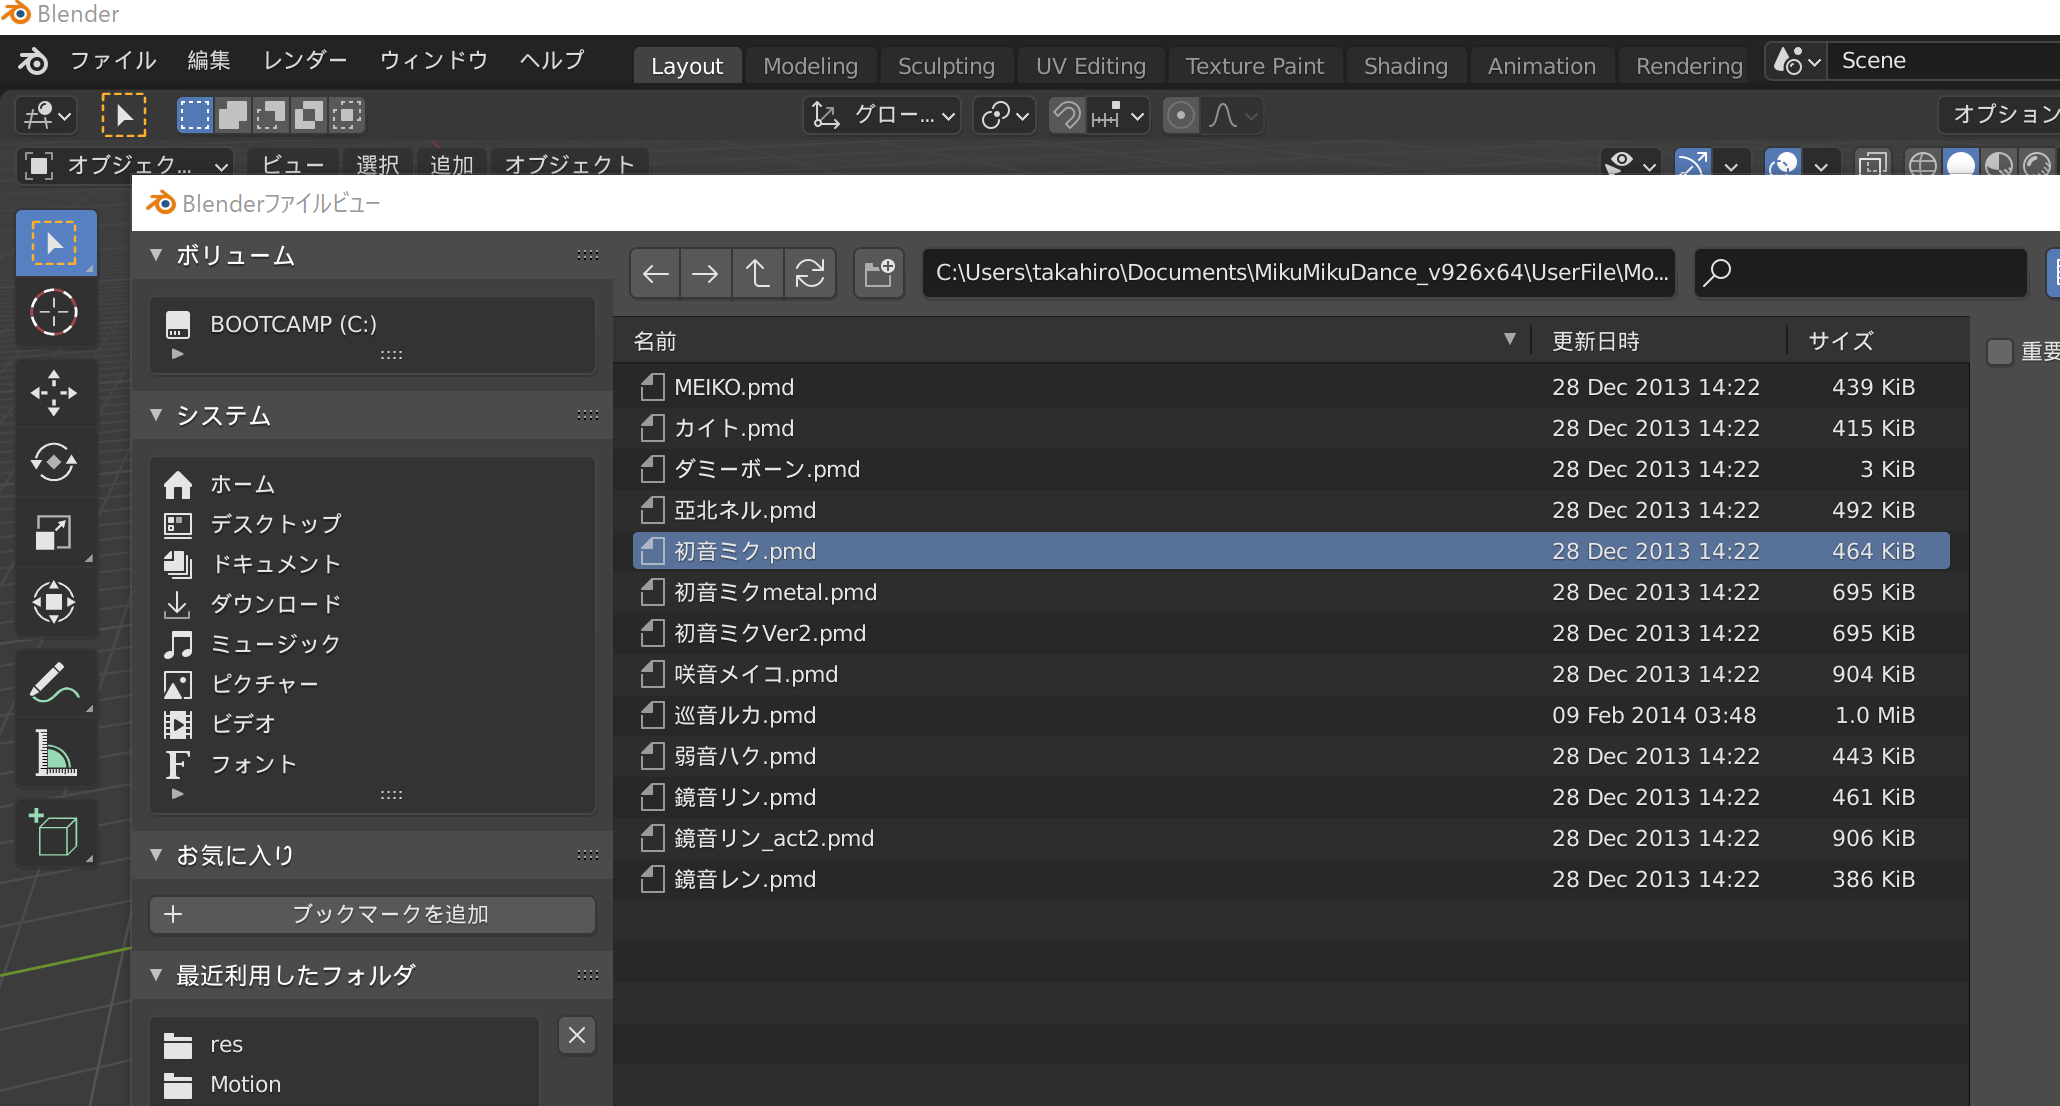
Task: Open the オプション button
Action: tap(2000, 115)
